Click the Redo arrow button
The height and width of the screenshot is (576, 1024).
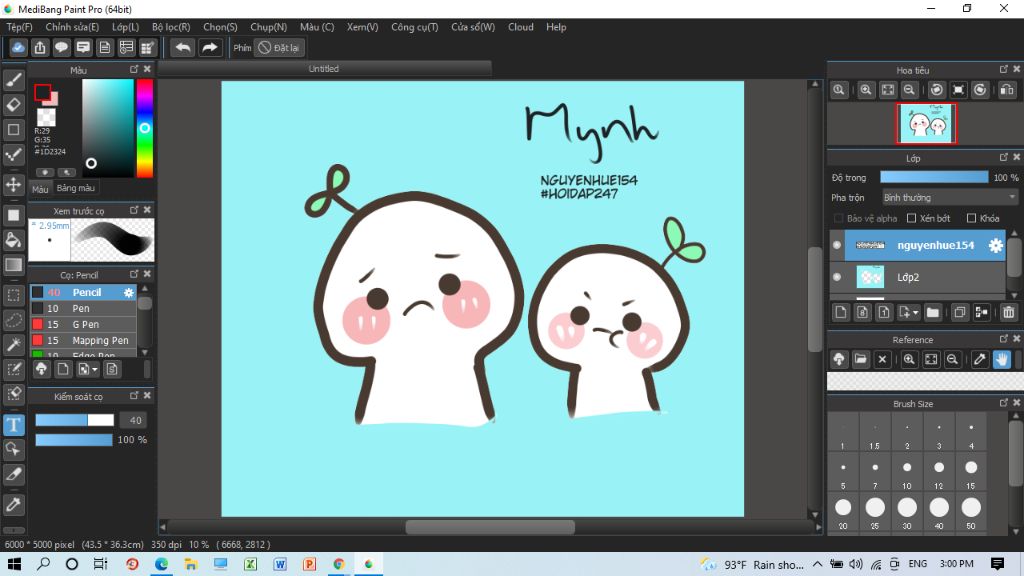pos(210,48)
